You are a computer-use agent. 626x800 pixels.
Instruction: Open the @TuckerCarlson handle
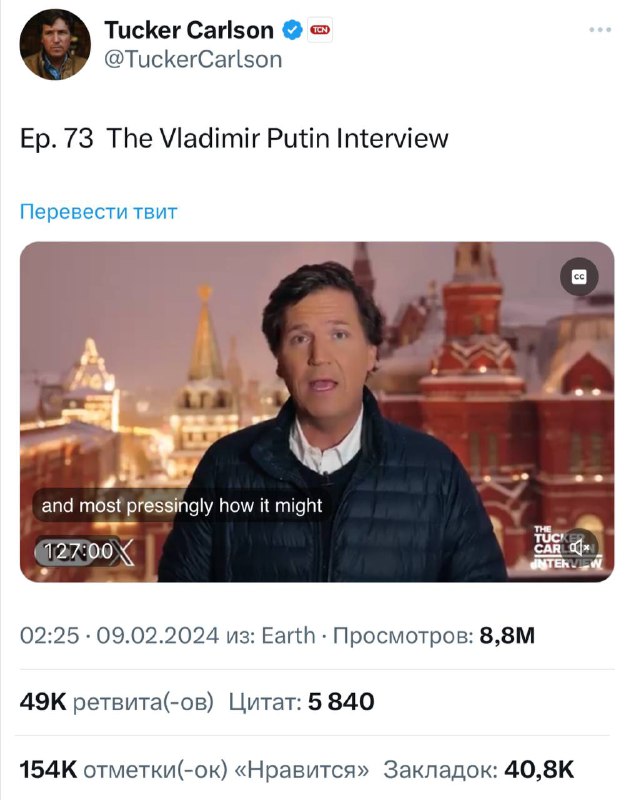[x=193, y=59]
